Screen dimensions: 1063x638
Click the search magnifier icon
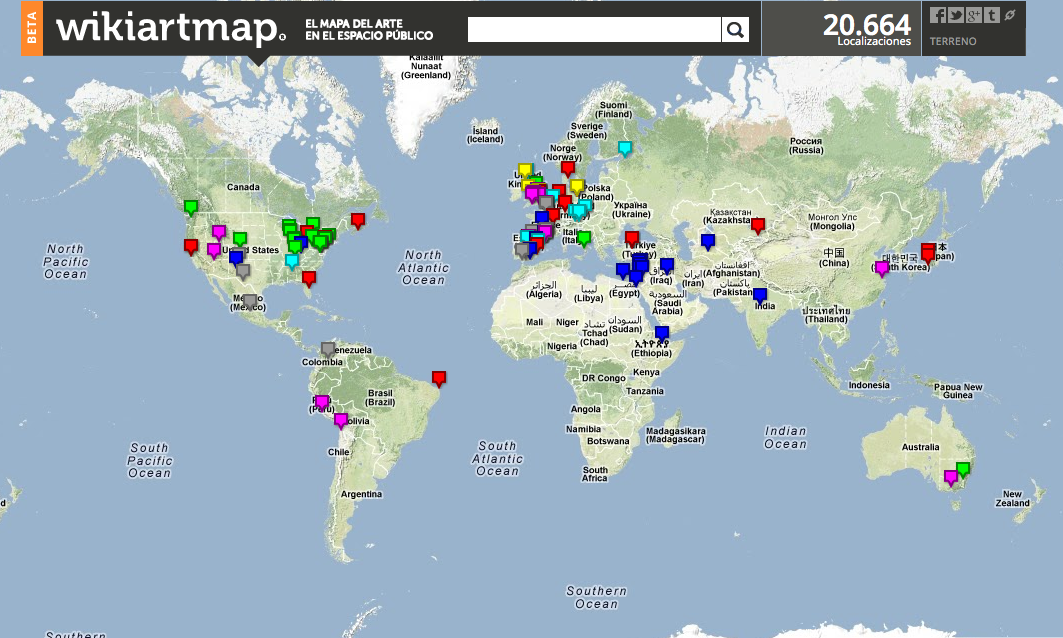click(x=736, y=29)
